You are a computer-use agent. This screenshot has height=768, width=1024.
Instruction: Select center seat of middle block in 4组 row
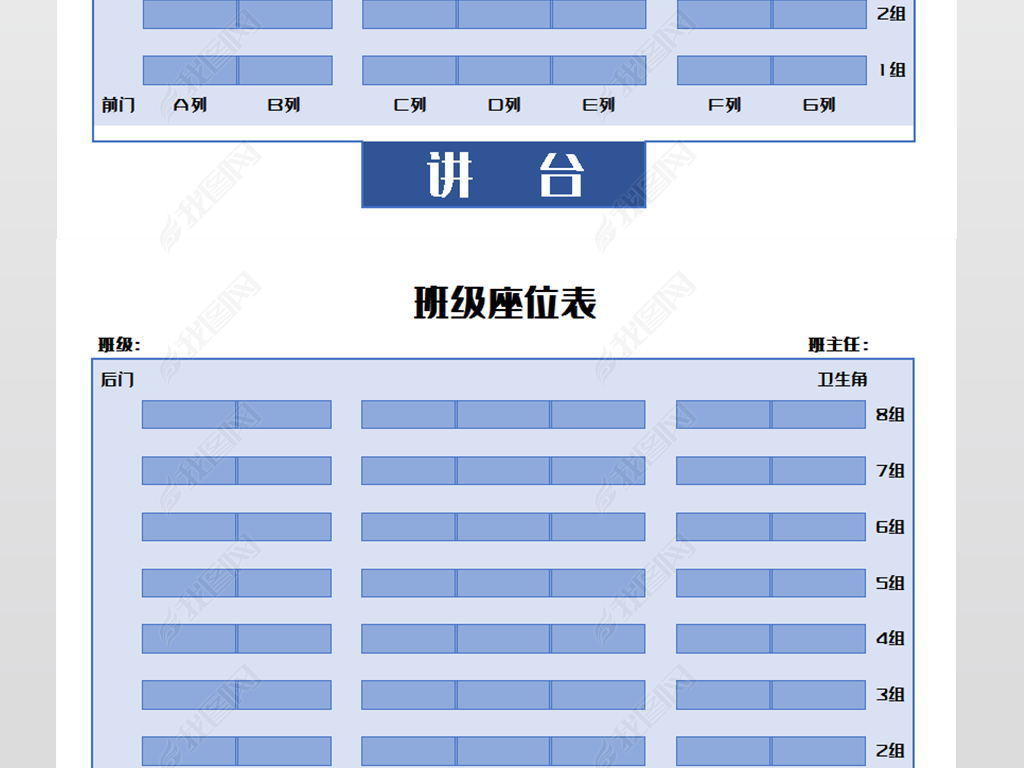click(x=503, y=639)
